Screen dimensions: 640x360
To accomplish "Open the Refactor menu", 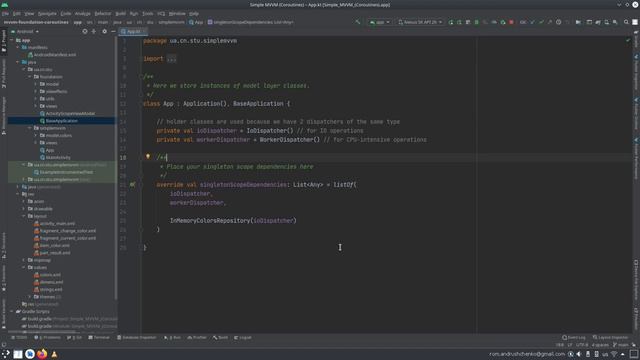I will tap(102, 13).
